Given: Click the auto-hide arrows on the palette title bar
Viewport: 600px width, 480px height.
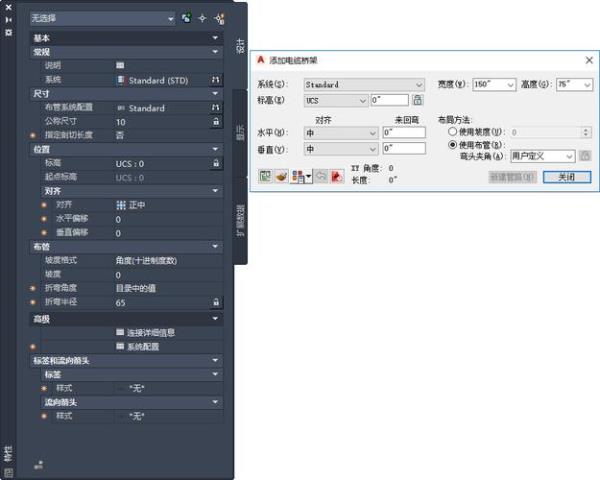Looking at the screenshot, I should 8,20.
